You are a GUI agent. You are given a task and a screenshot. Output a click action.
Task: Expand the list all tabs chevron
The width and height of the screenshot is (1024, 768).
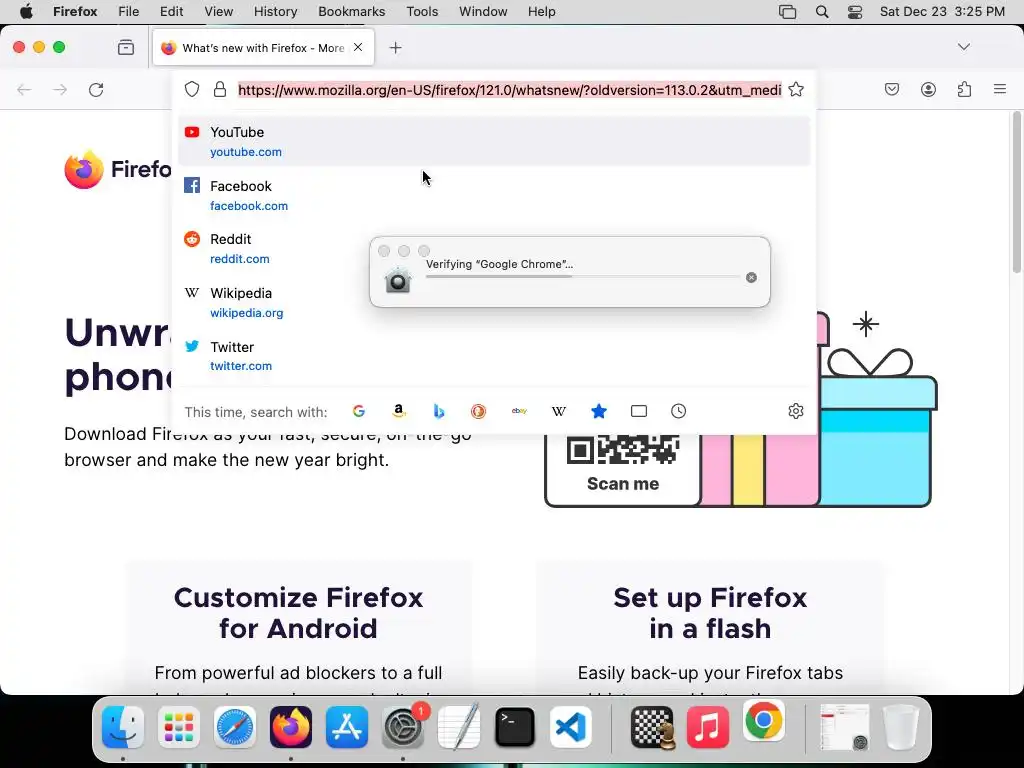(x=963, y=47)
